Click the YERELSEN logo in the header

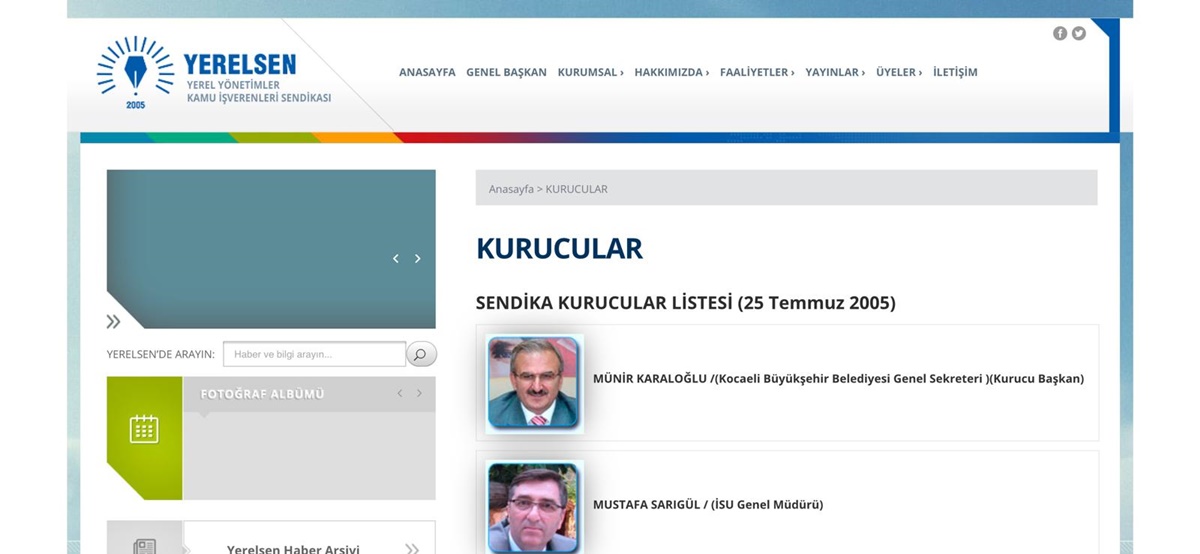point(213,72)
